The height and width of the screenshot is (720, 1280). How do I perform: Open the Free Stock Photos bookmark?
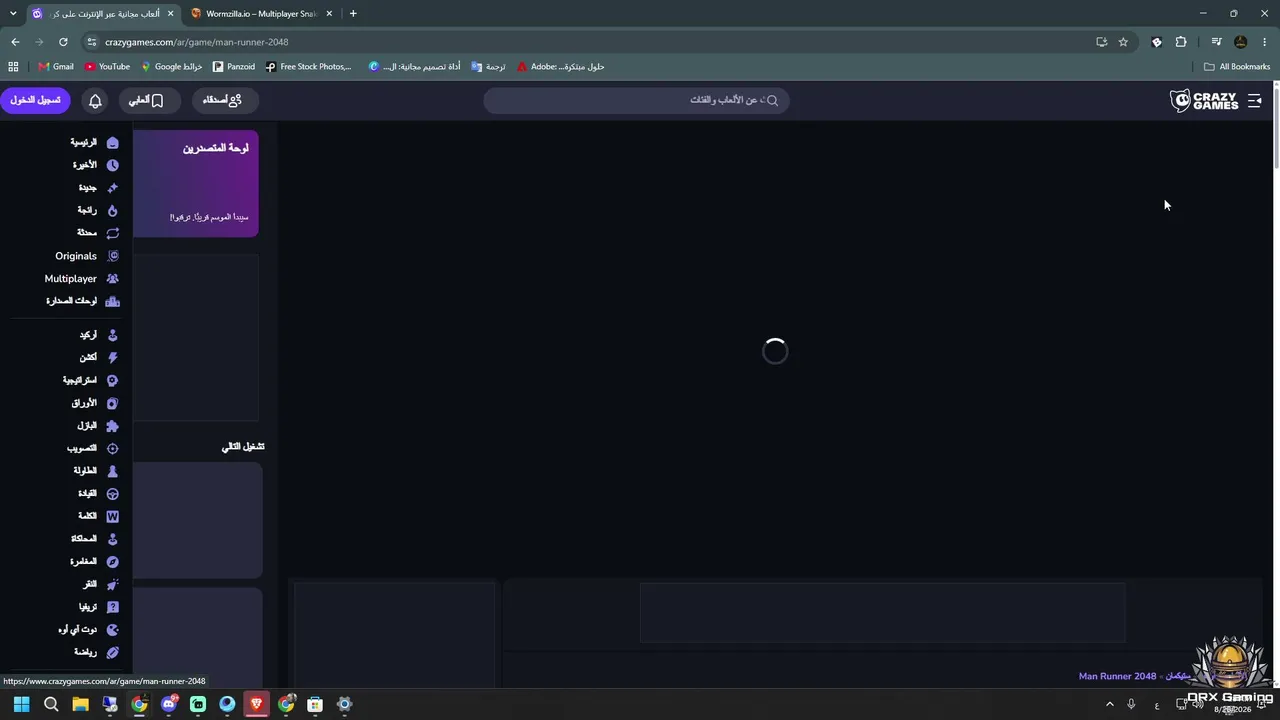(309, 67)
